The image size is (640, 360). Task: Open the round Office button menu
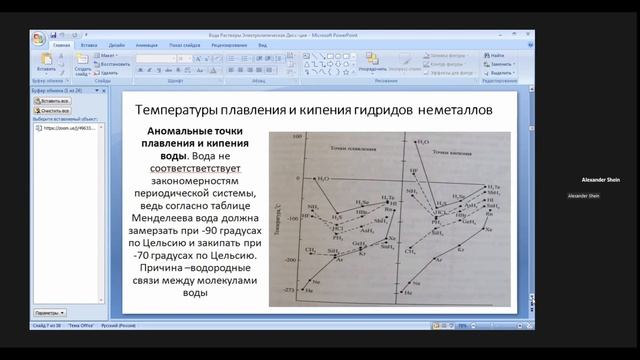39,39
